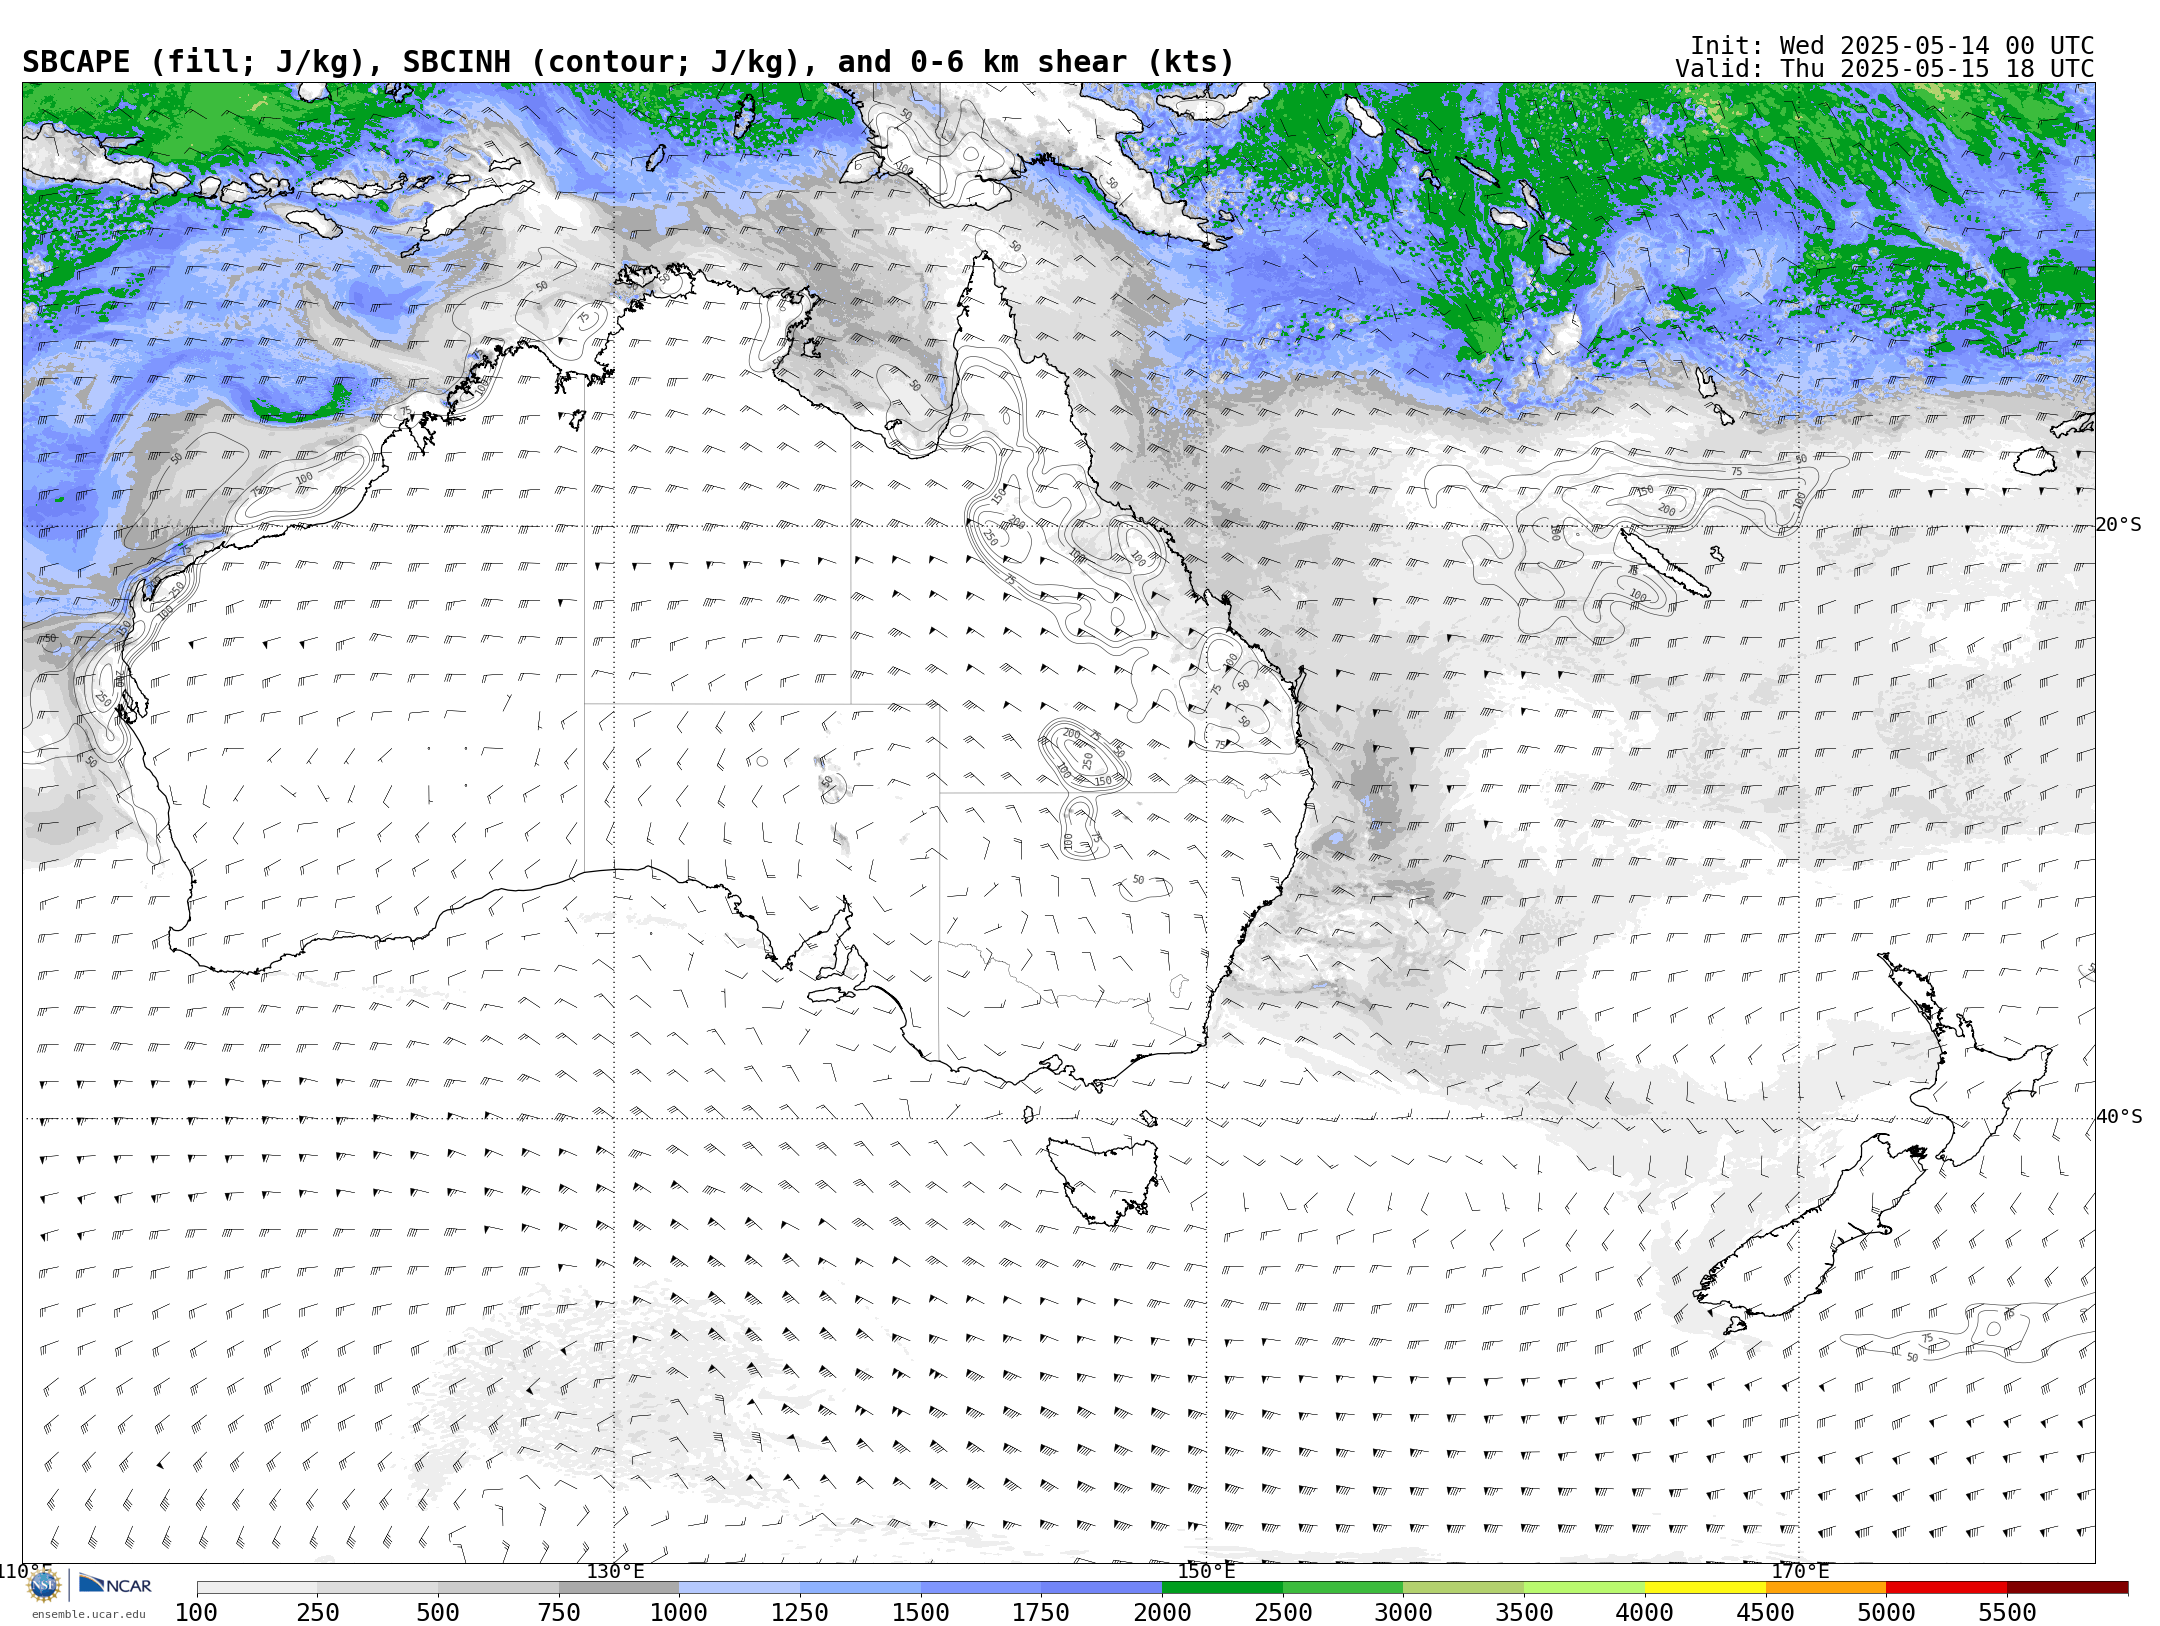Click the 100 colorbar tick label

point(197,1613)
